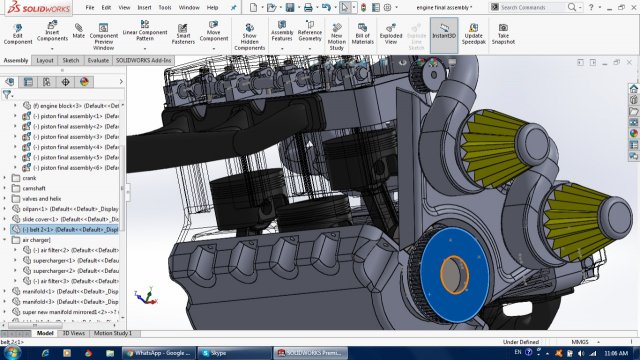Open DimXpertManager crosshair tab
640x360 pixels.
[65, 82]
